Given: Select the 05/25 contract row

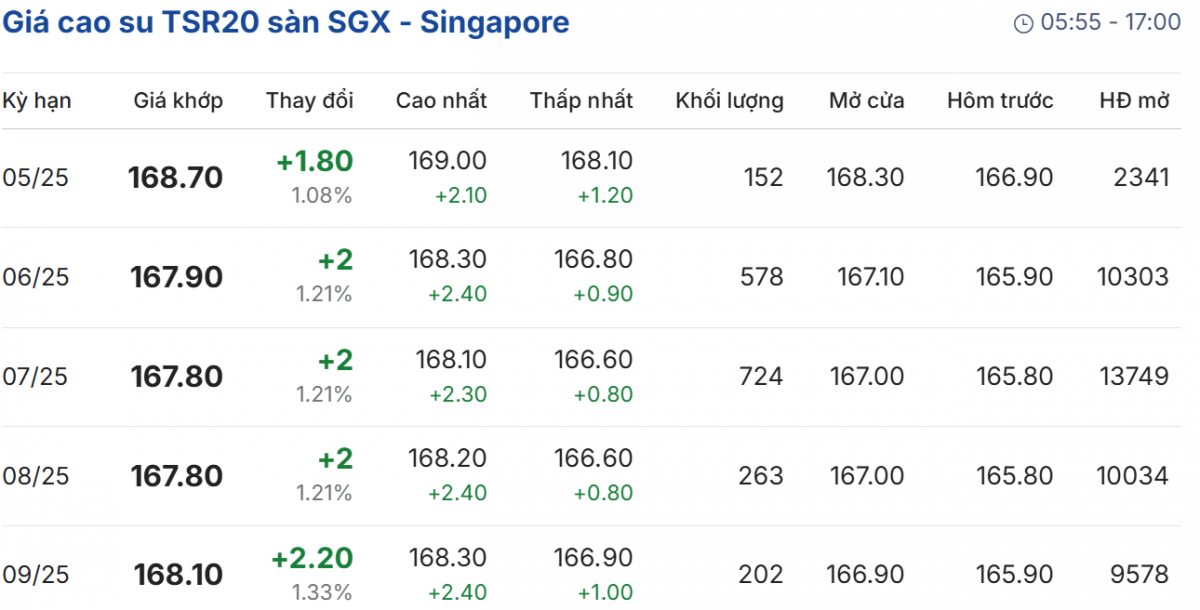Looking at the screenshot, I should pyautogui.click(x=35, y=178).
